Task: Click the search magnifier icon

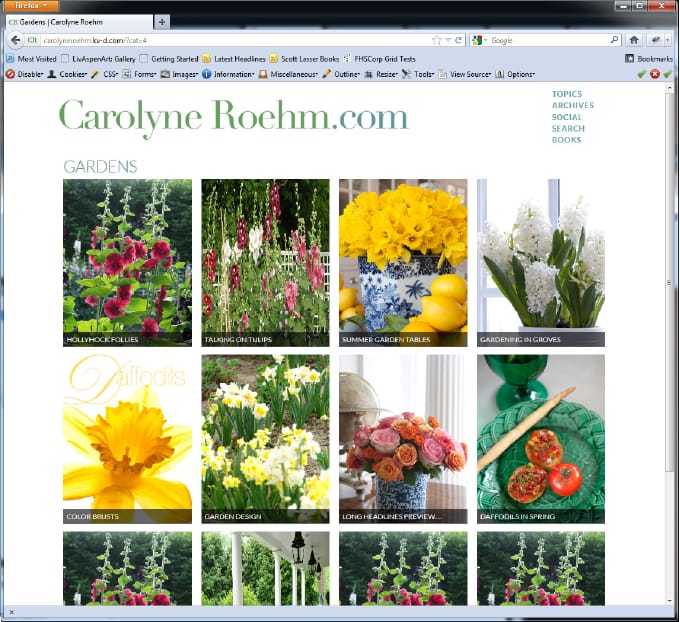Action: click(x=614, y=40)
